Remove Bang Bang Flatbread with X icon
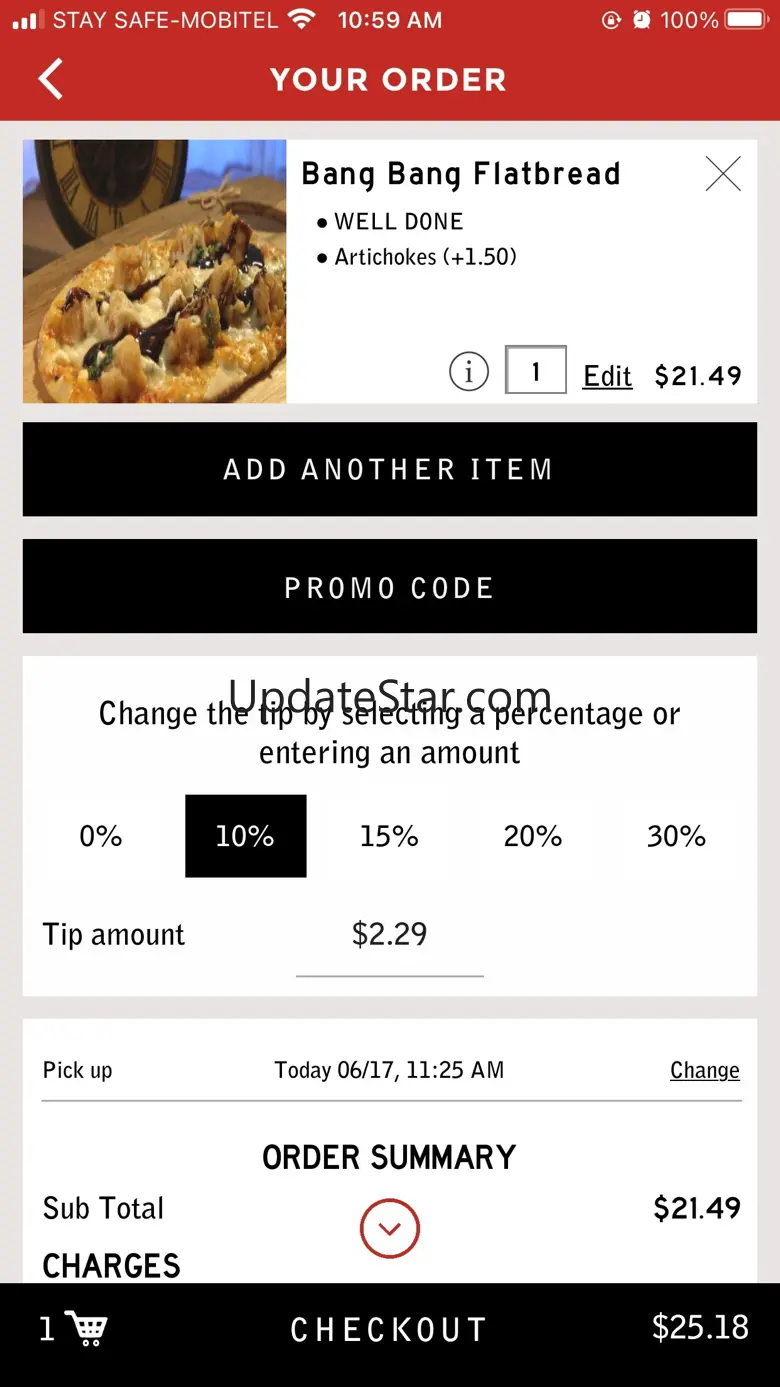 point(722,174)
